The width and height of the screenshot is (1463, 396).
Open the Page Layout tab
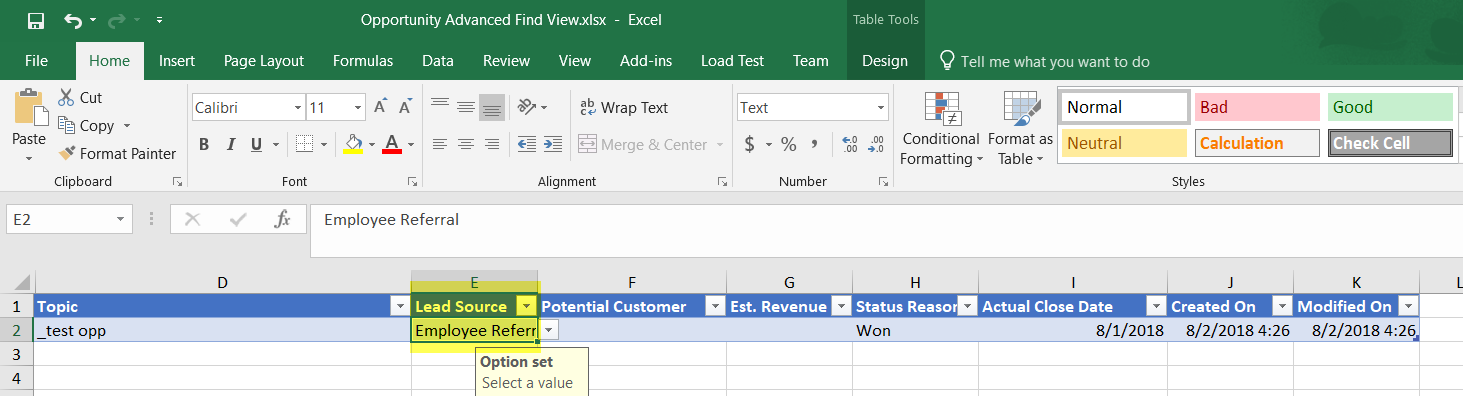pyautogui.click(x=264, y=61)
